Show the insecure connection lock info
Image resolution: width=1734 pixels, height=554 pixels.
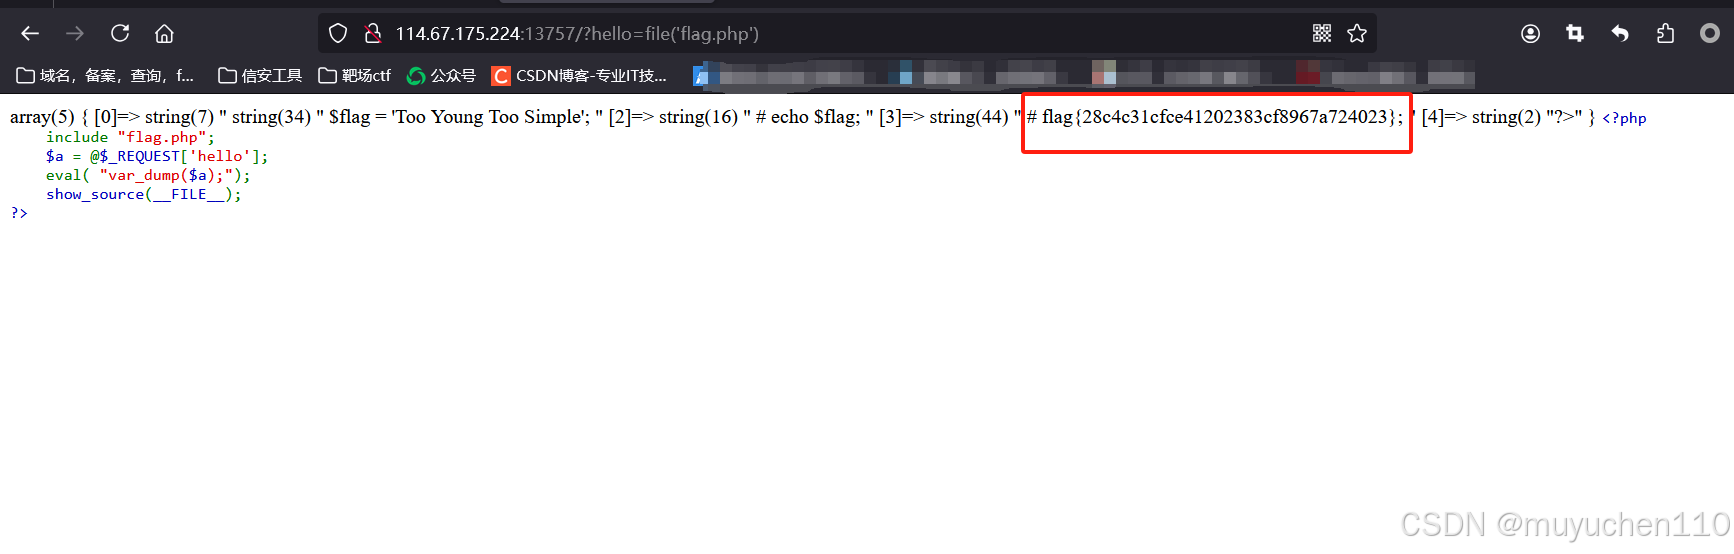tap(373, 34)
